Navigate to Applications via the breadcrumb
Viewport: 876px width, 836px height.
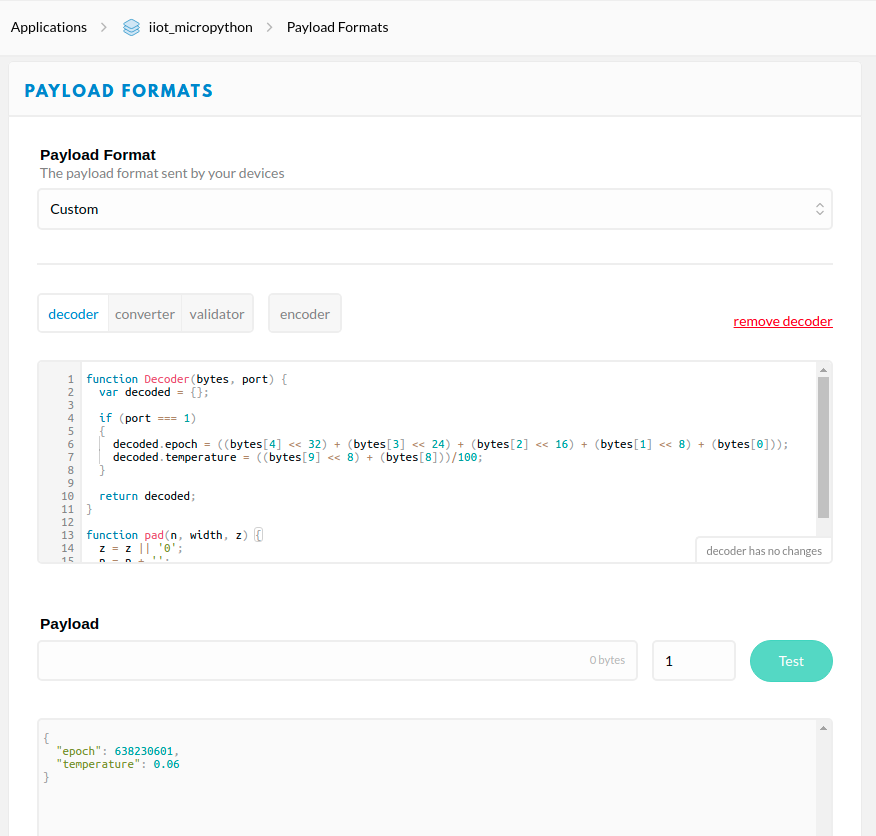pos(48,27)
